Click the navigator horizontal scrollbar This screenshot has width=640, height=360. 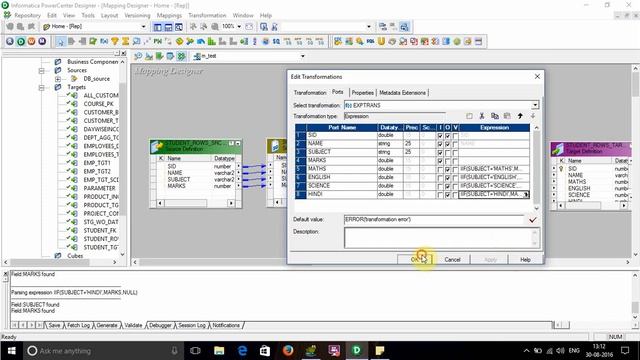pyautogui.click(x=60, y=262)
